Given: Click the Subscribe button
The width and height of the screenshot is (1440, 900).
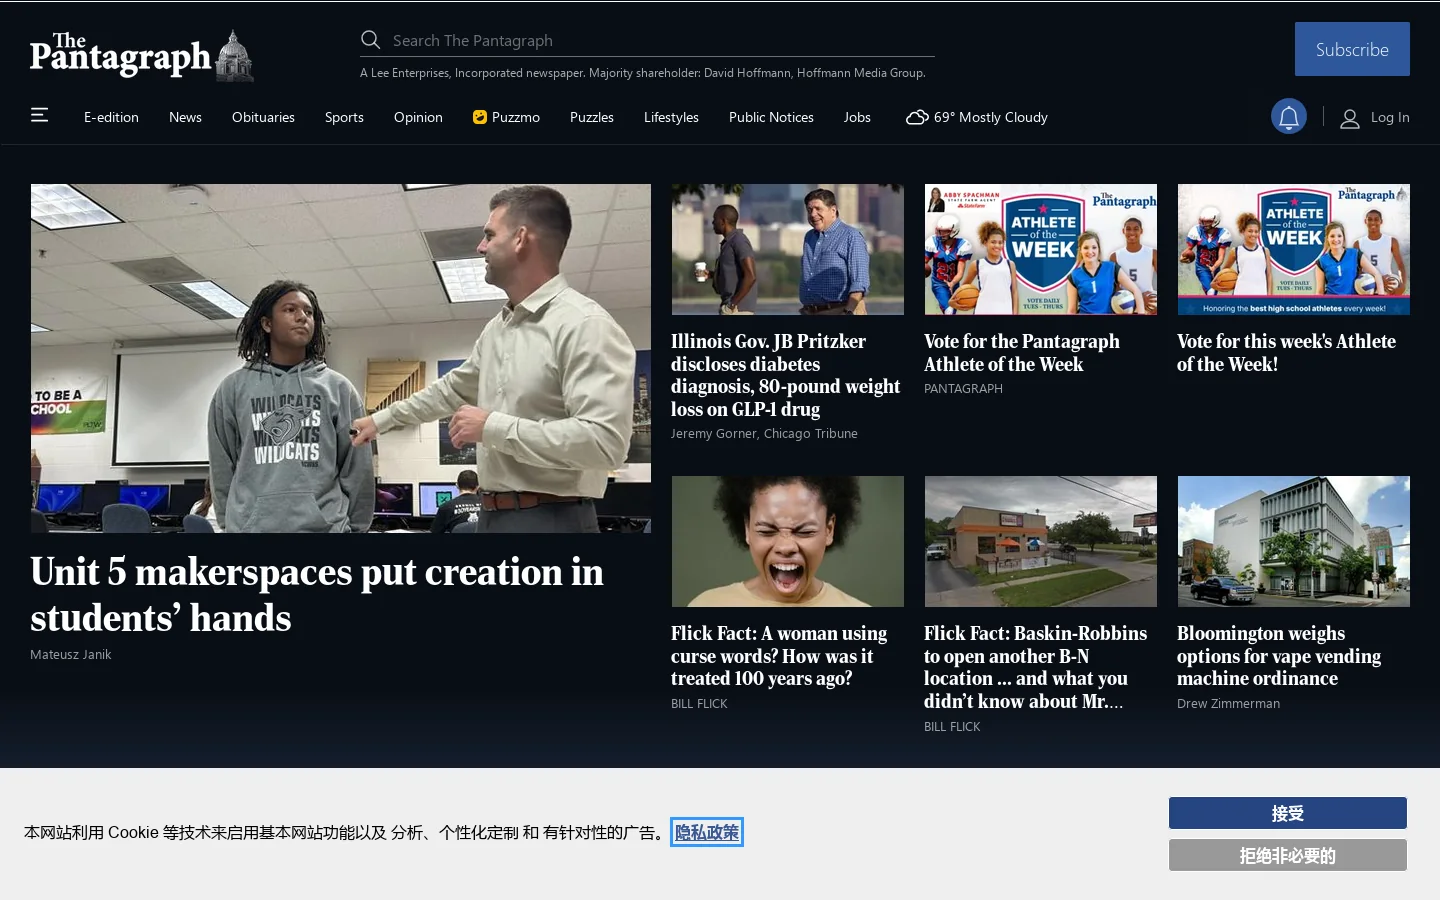Looking at the screenshot, I should [x=1352, y=49].
